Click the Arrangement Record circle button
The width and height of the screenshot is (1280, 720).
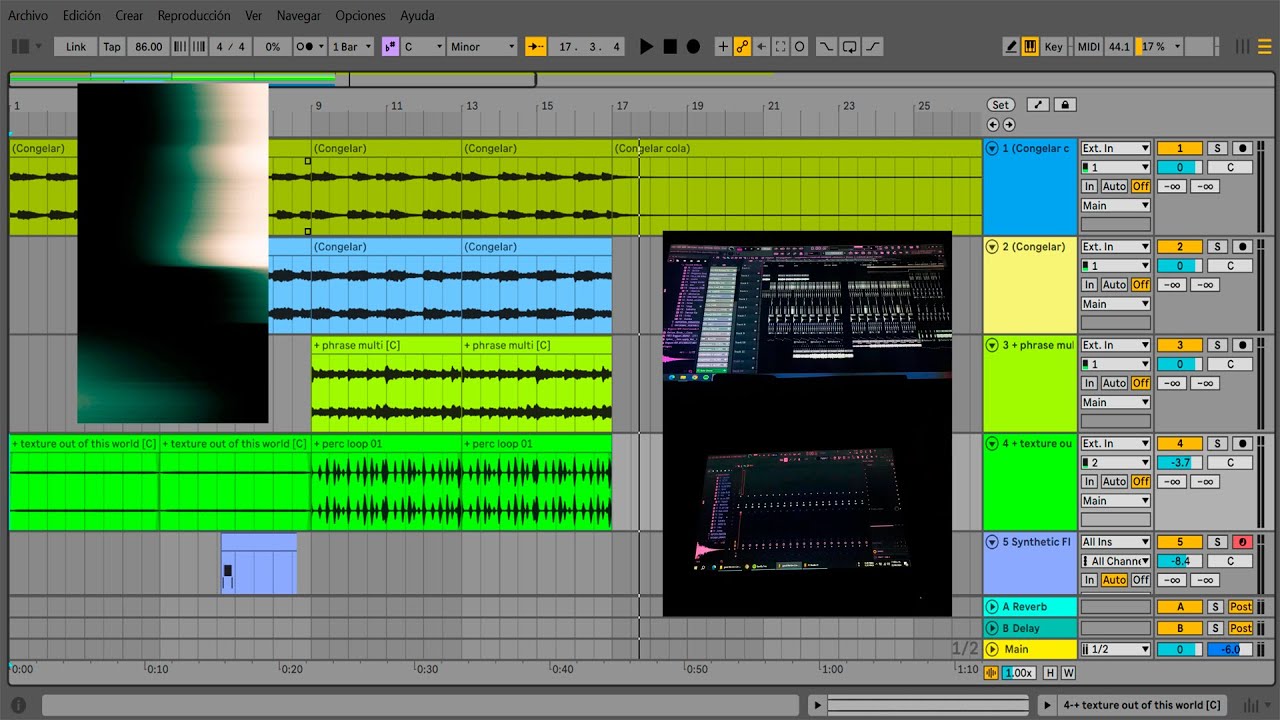(x=693, y=47)
